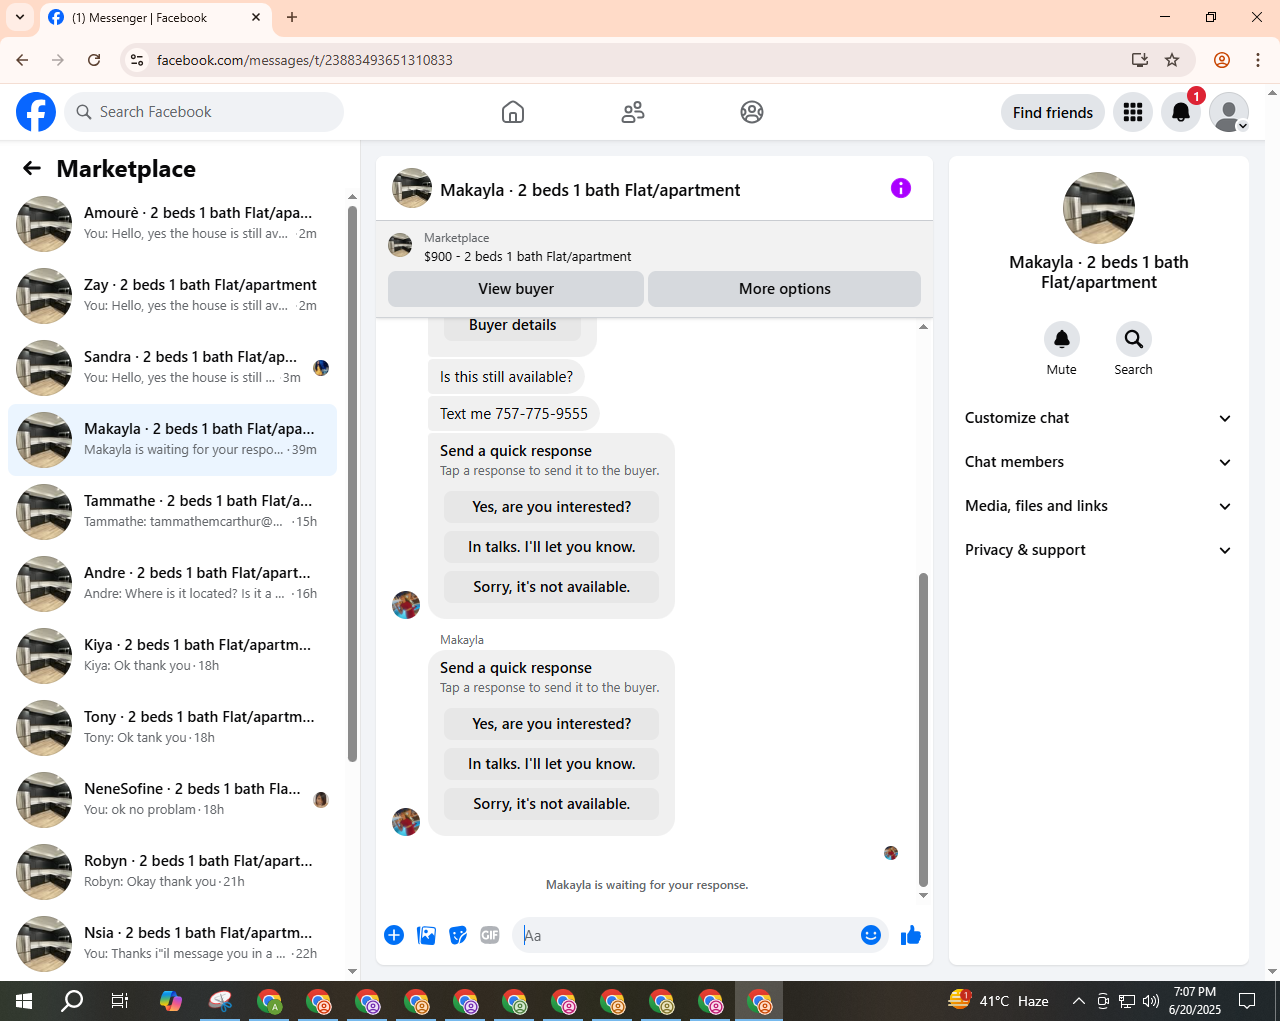Click Find friends button
Screen dimensions: 1280x1021
(1053, 112)
